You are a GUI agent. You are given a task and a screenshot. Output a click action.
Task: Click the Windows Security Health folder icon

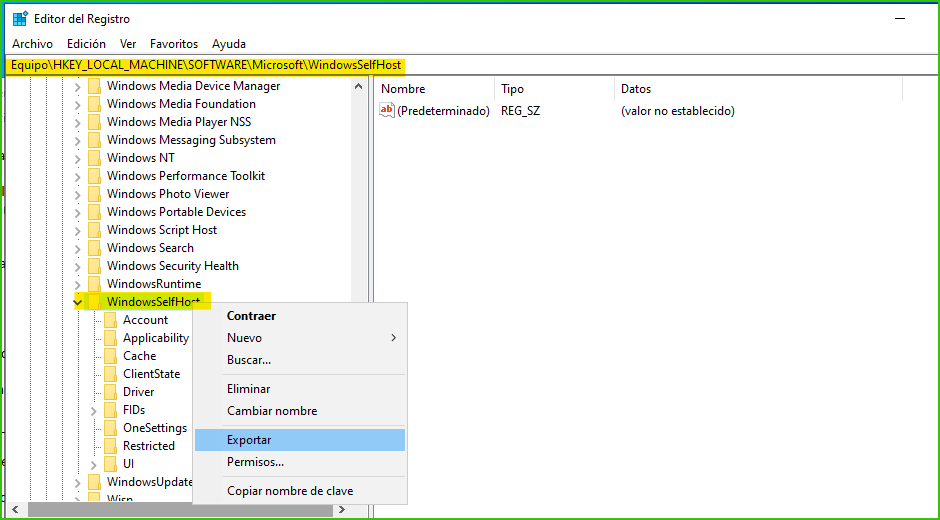point(95,266)
